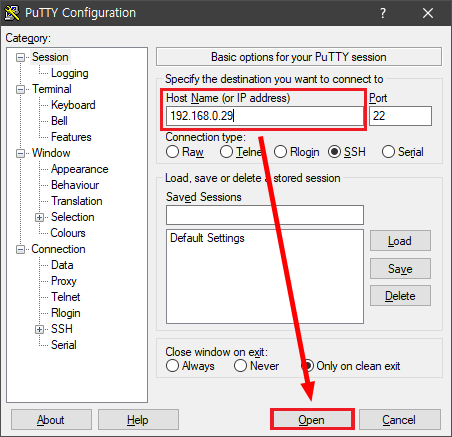Select the Raw connection type

click(185, 152)
